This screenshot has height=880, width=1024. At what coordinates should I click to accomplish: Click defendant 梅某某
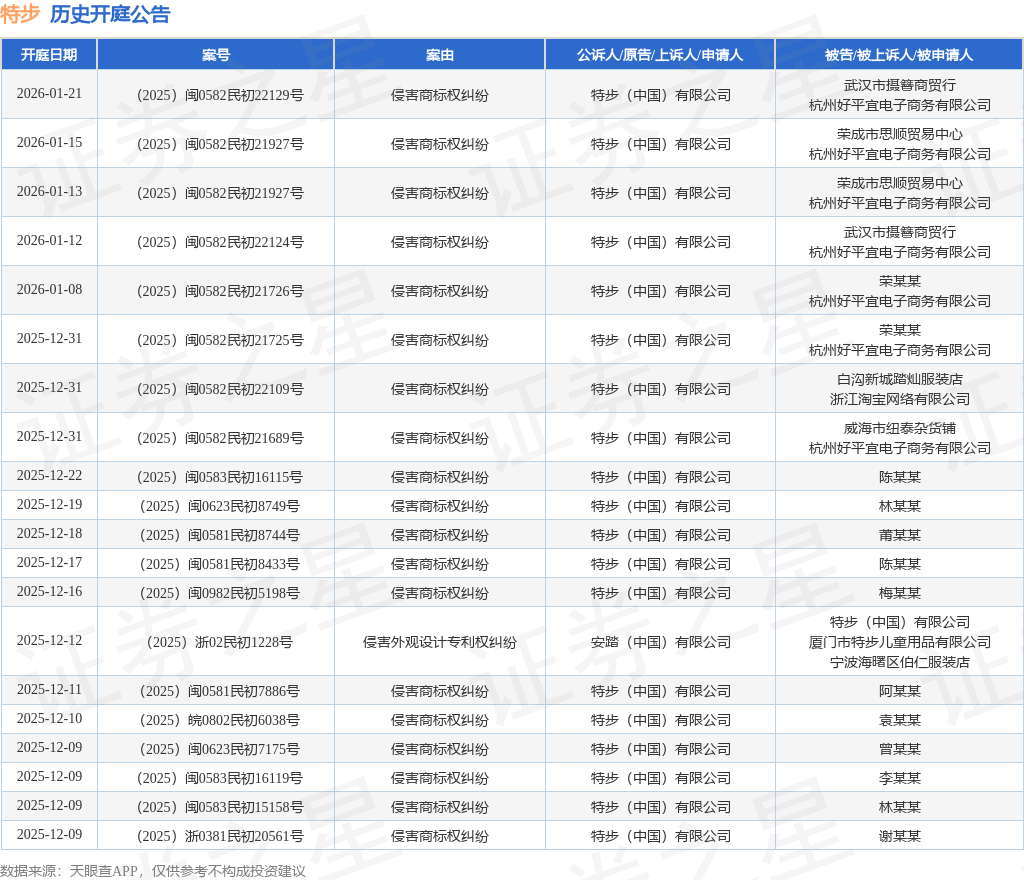coord(899,593)
